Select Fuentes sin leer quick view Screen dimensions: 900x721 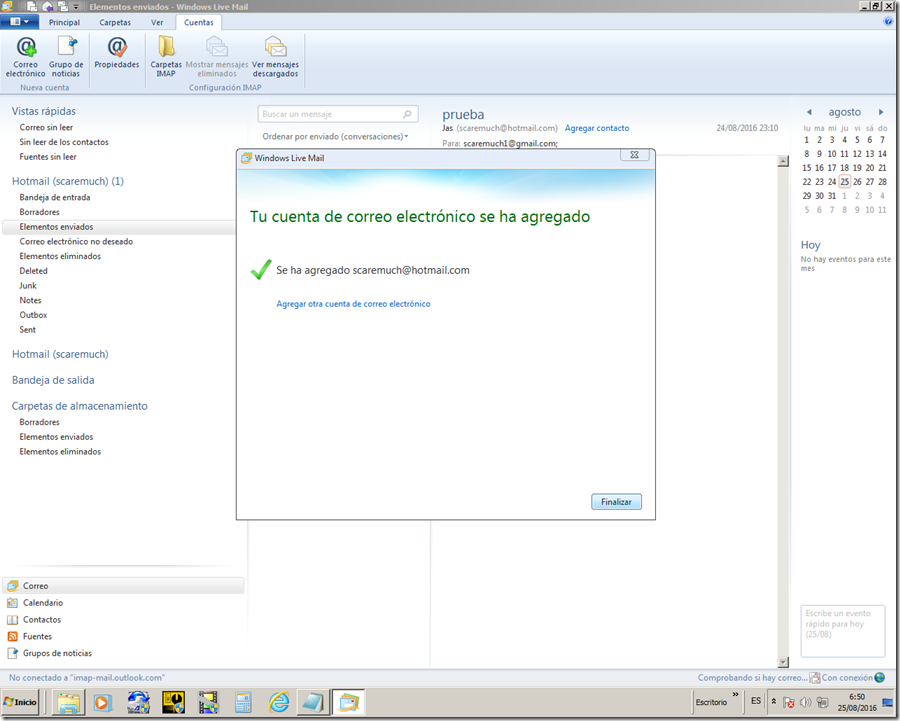pyautogui.click(x=48, y=157)
